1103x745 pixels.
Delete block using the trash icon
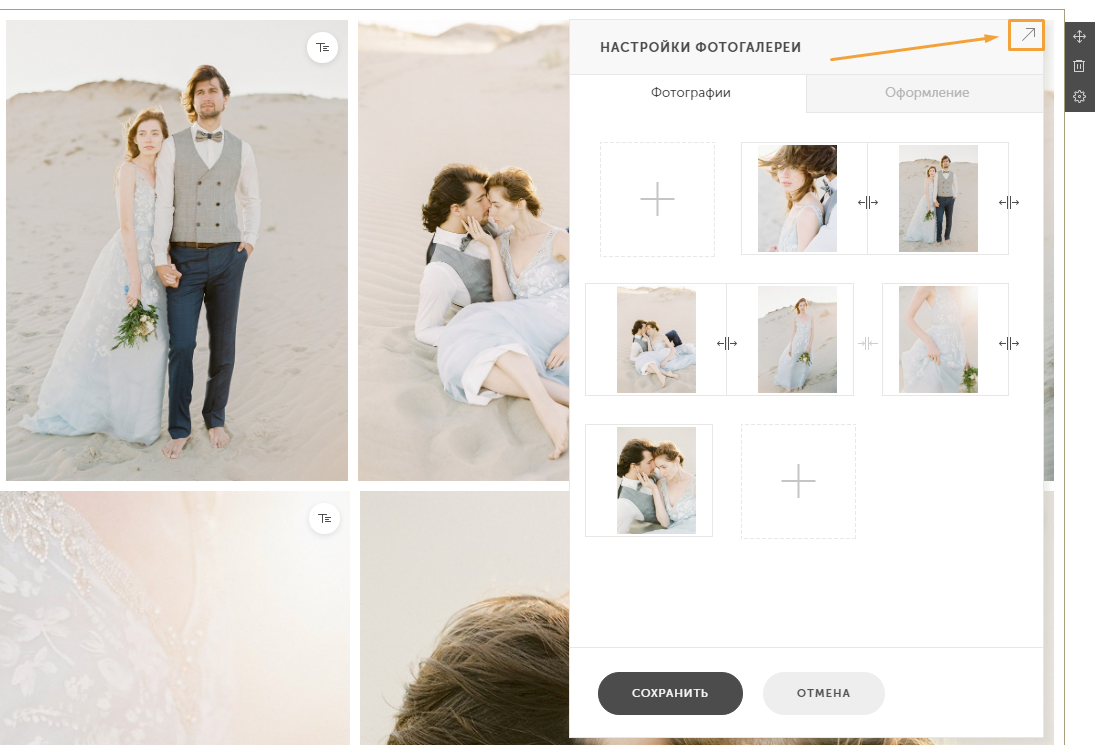point(1079,66)
